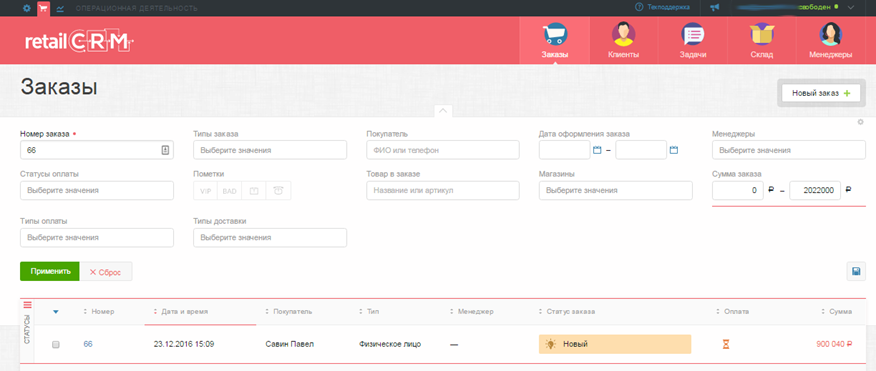Open the filter settings small gear

(860, 122)
